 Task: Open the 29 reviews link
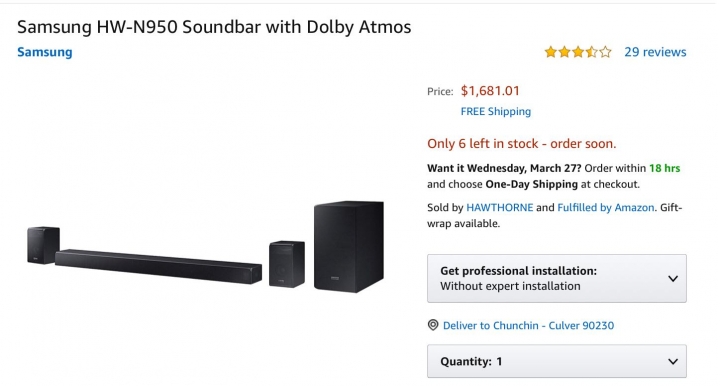coord(655,52)
